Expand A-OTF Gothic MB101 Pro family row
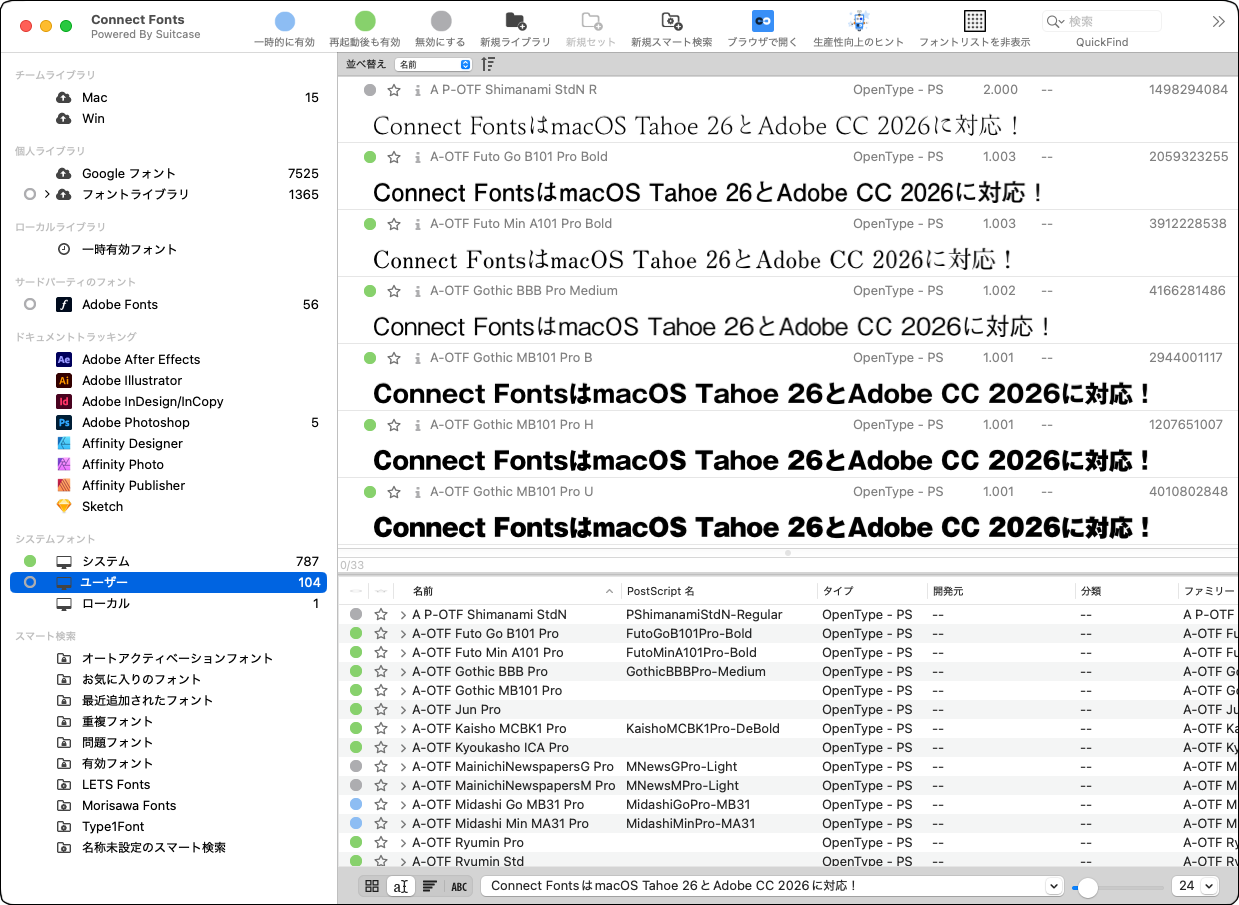The height and width of the screenshot is (905, 1239). (x=403, y=691)
